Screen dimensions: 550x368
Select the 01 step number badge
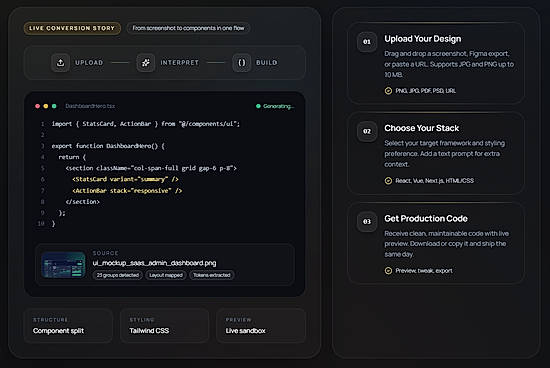click(367, 42)
